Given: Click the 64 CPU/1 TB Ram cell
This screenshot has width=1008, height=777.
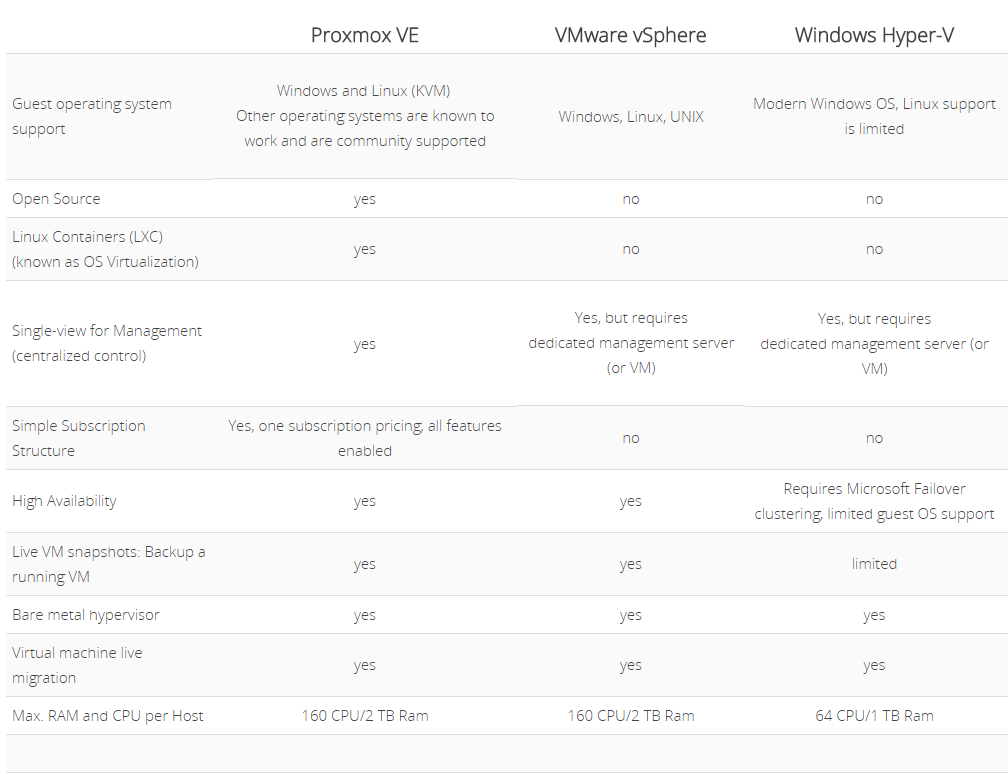Looking at the screenshot, I should (874, 716).
